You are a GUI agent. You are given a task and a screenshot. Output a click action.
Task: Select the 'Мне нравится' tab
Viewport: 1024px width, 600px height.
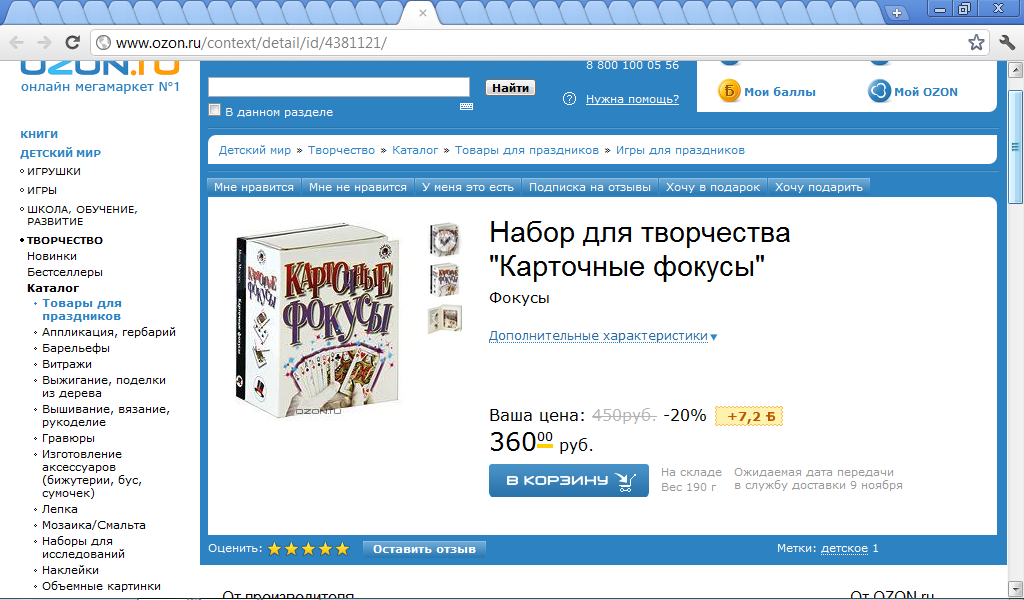254,187
